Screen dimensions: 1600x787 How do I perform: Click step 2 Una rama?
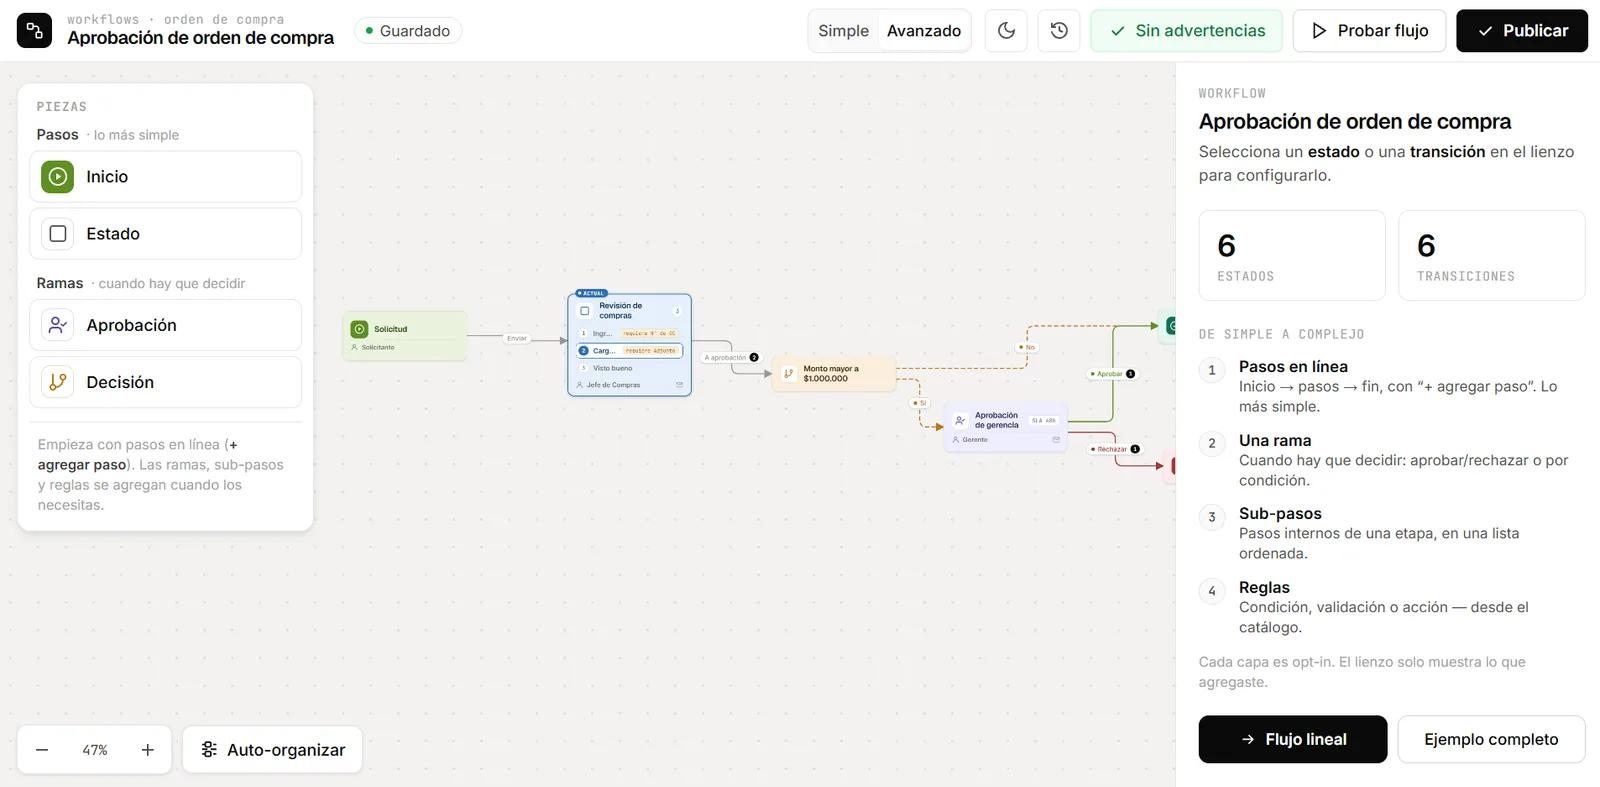coord(1392,460)
